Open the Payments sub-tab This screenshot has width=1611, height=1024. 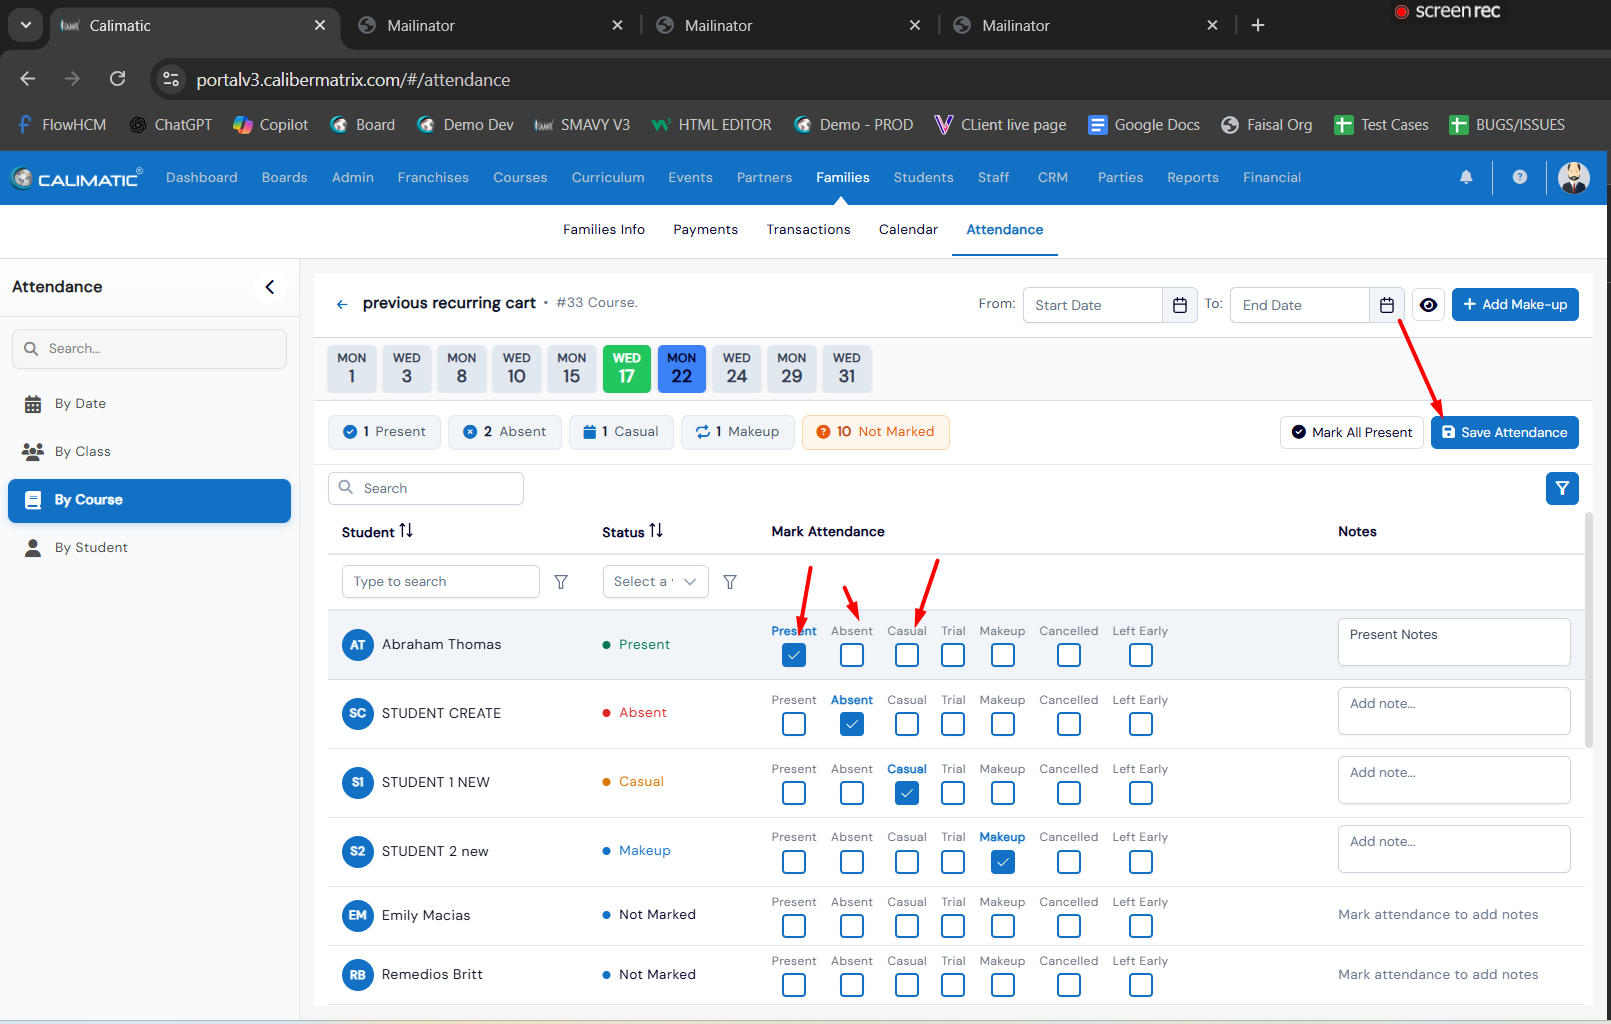click(x=705, y=230)
